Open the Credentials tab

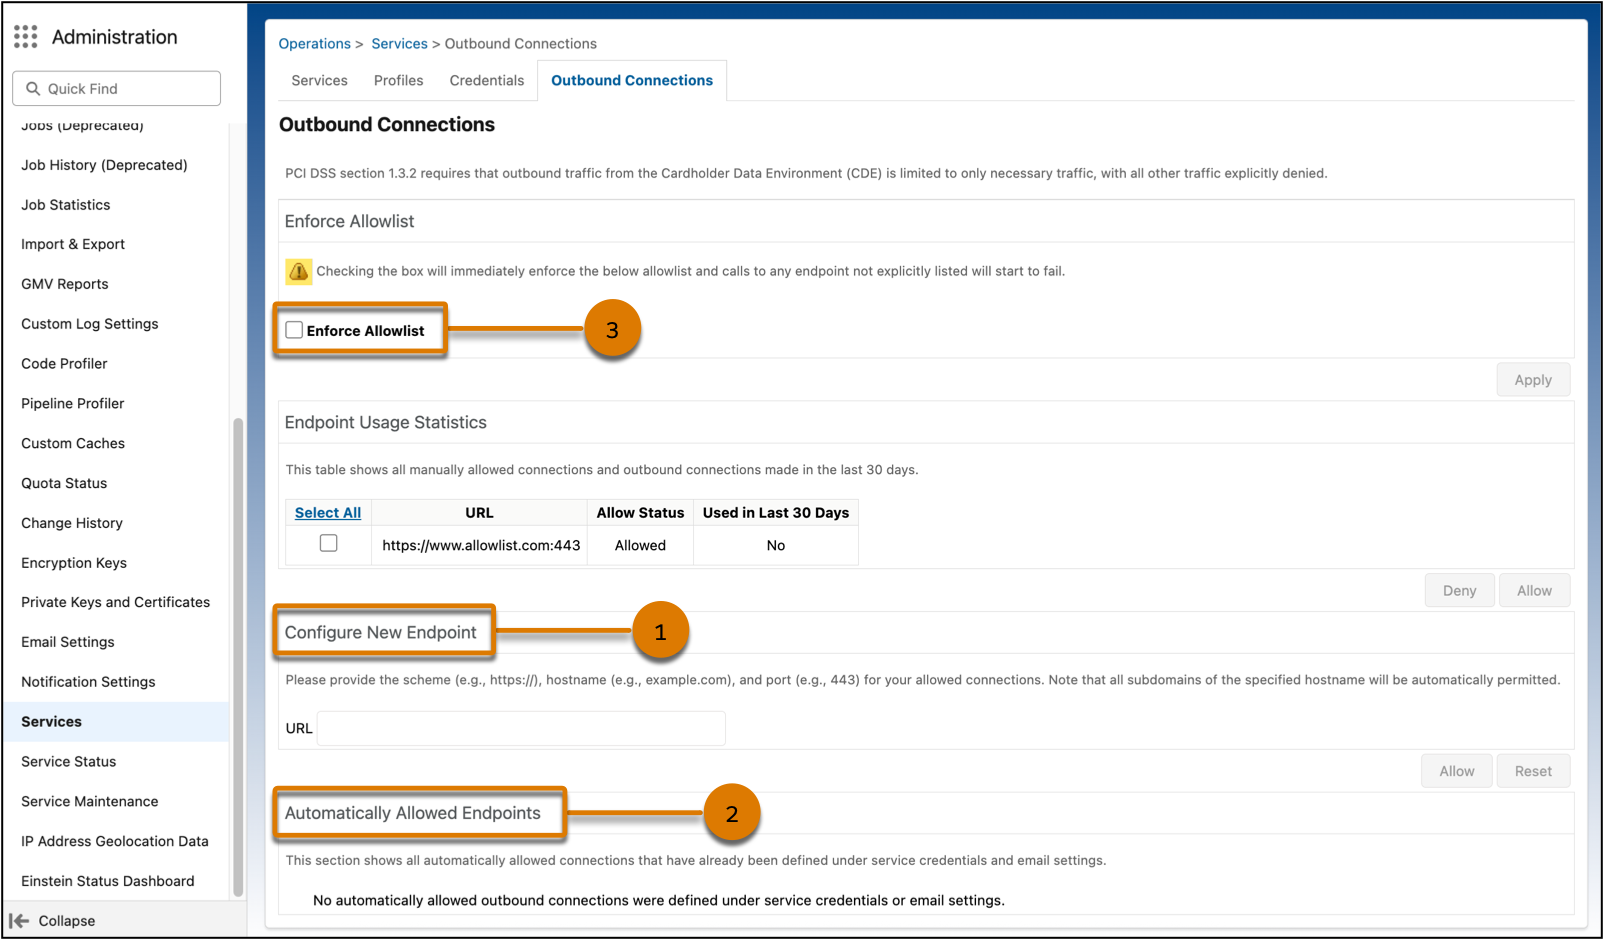487,81
